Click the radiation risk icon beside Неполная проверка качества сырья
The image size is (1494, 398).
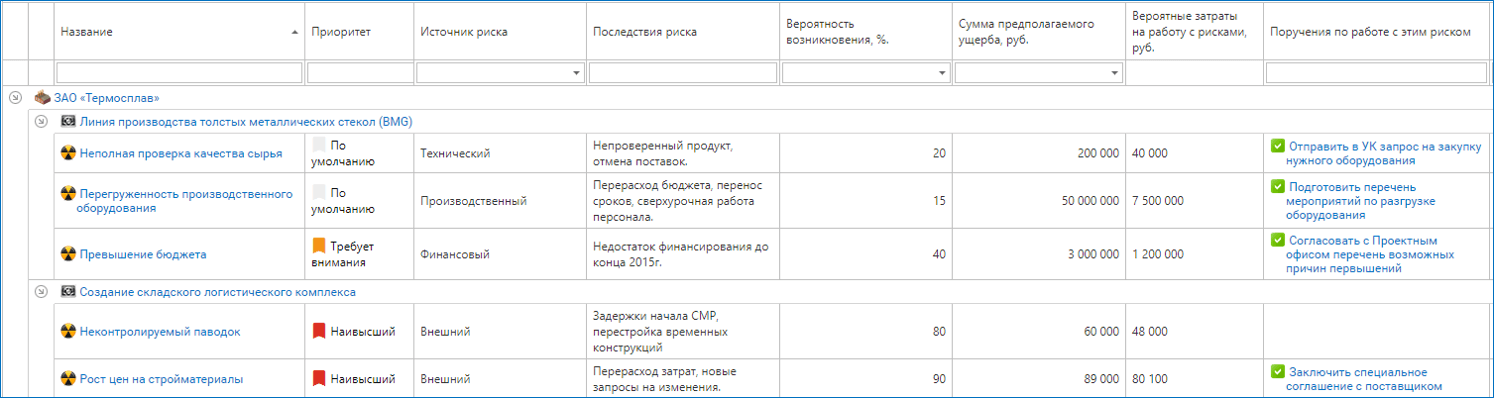pyautogui.click(x=68, y=154)
